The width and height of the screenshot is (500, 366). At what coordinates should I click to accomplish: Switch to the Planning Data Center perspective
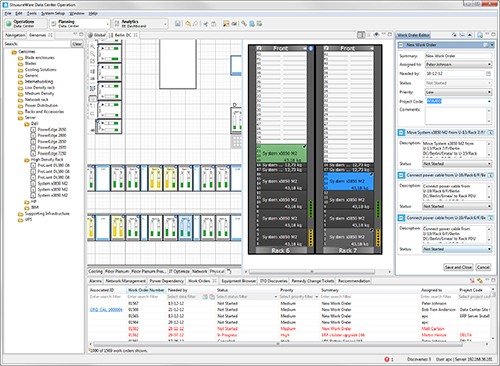click(x=80, y=24)
